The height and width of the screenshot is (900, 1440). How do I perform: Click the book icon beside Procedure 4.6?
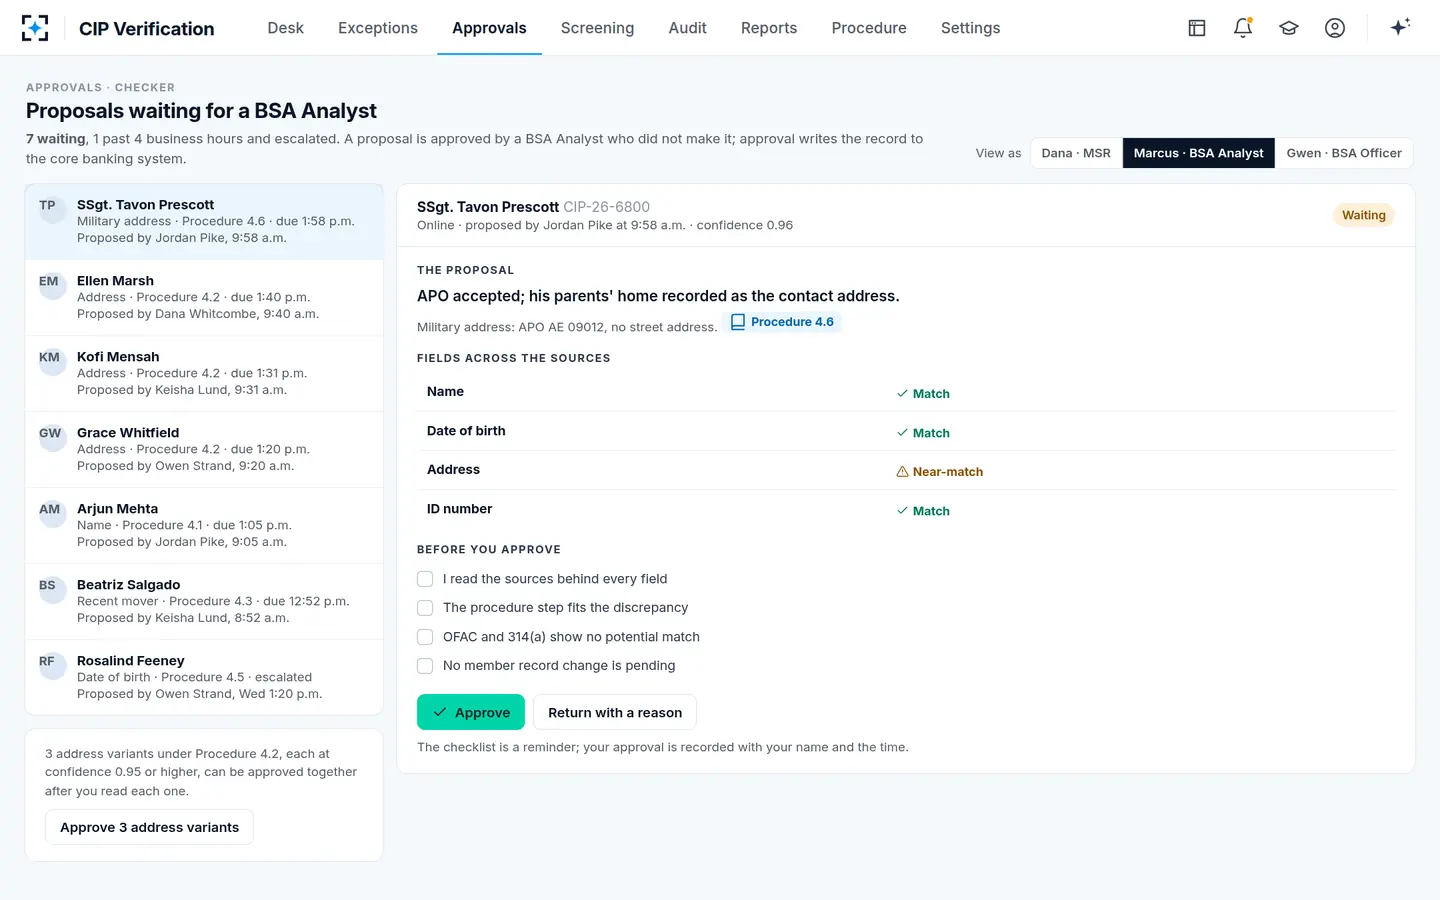(x=738, y=322)
